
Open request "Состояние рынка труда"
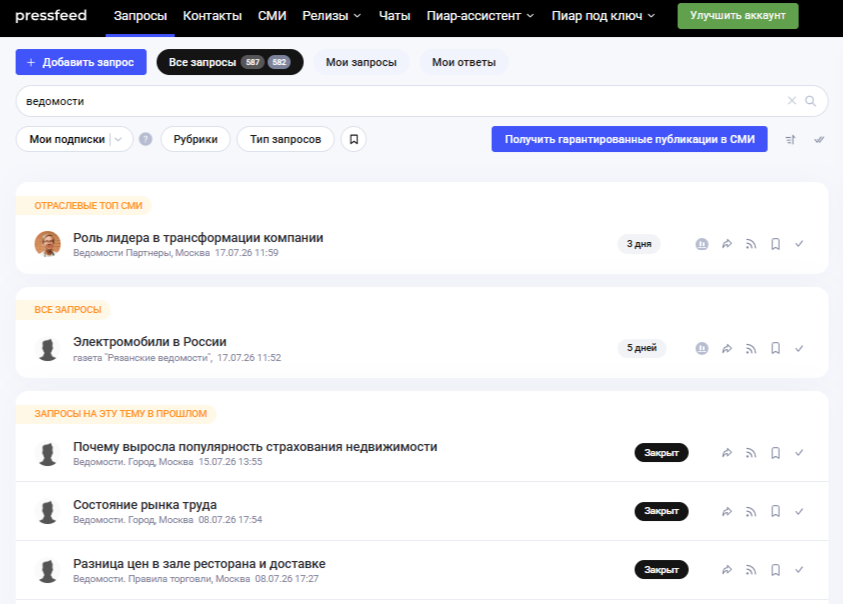[x=145, y=504]
